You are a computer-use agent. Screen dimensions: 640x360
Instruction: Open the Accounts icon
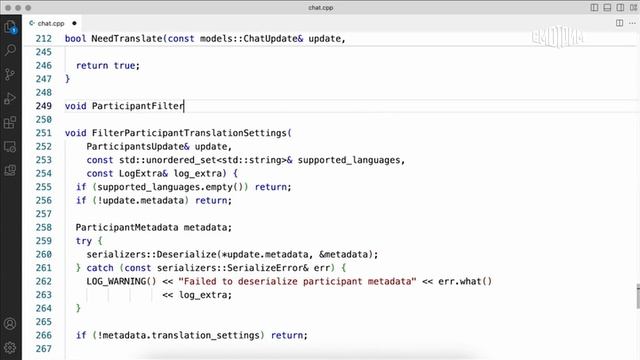pyautogui.click(x=10, y=324)
